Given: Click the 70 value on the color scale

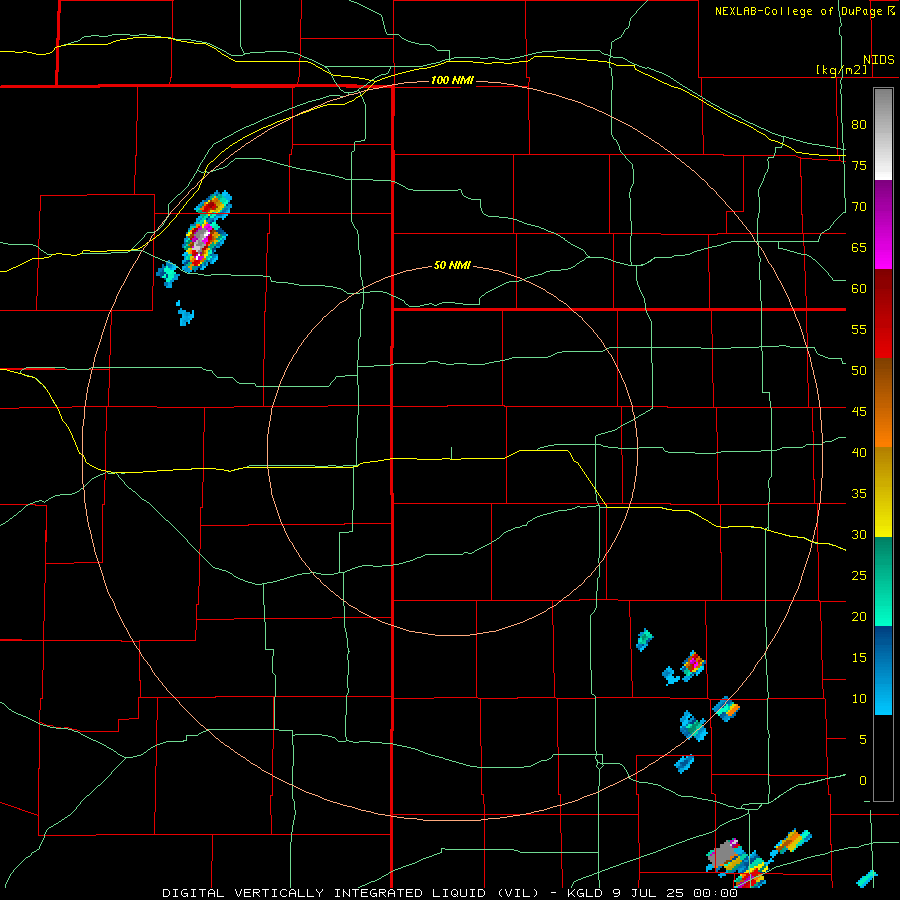Looking at the screenshot, I should (x=859, y=207).
